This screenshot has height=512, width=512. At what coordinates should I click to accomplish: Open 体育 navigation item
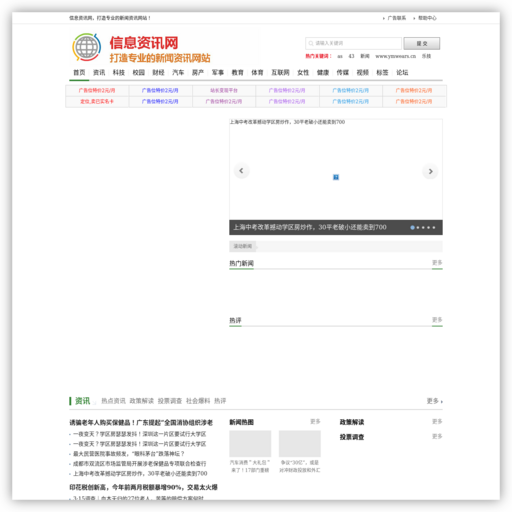[257, 72]
